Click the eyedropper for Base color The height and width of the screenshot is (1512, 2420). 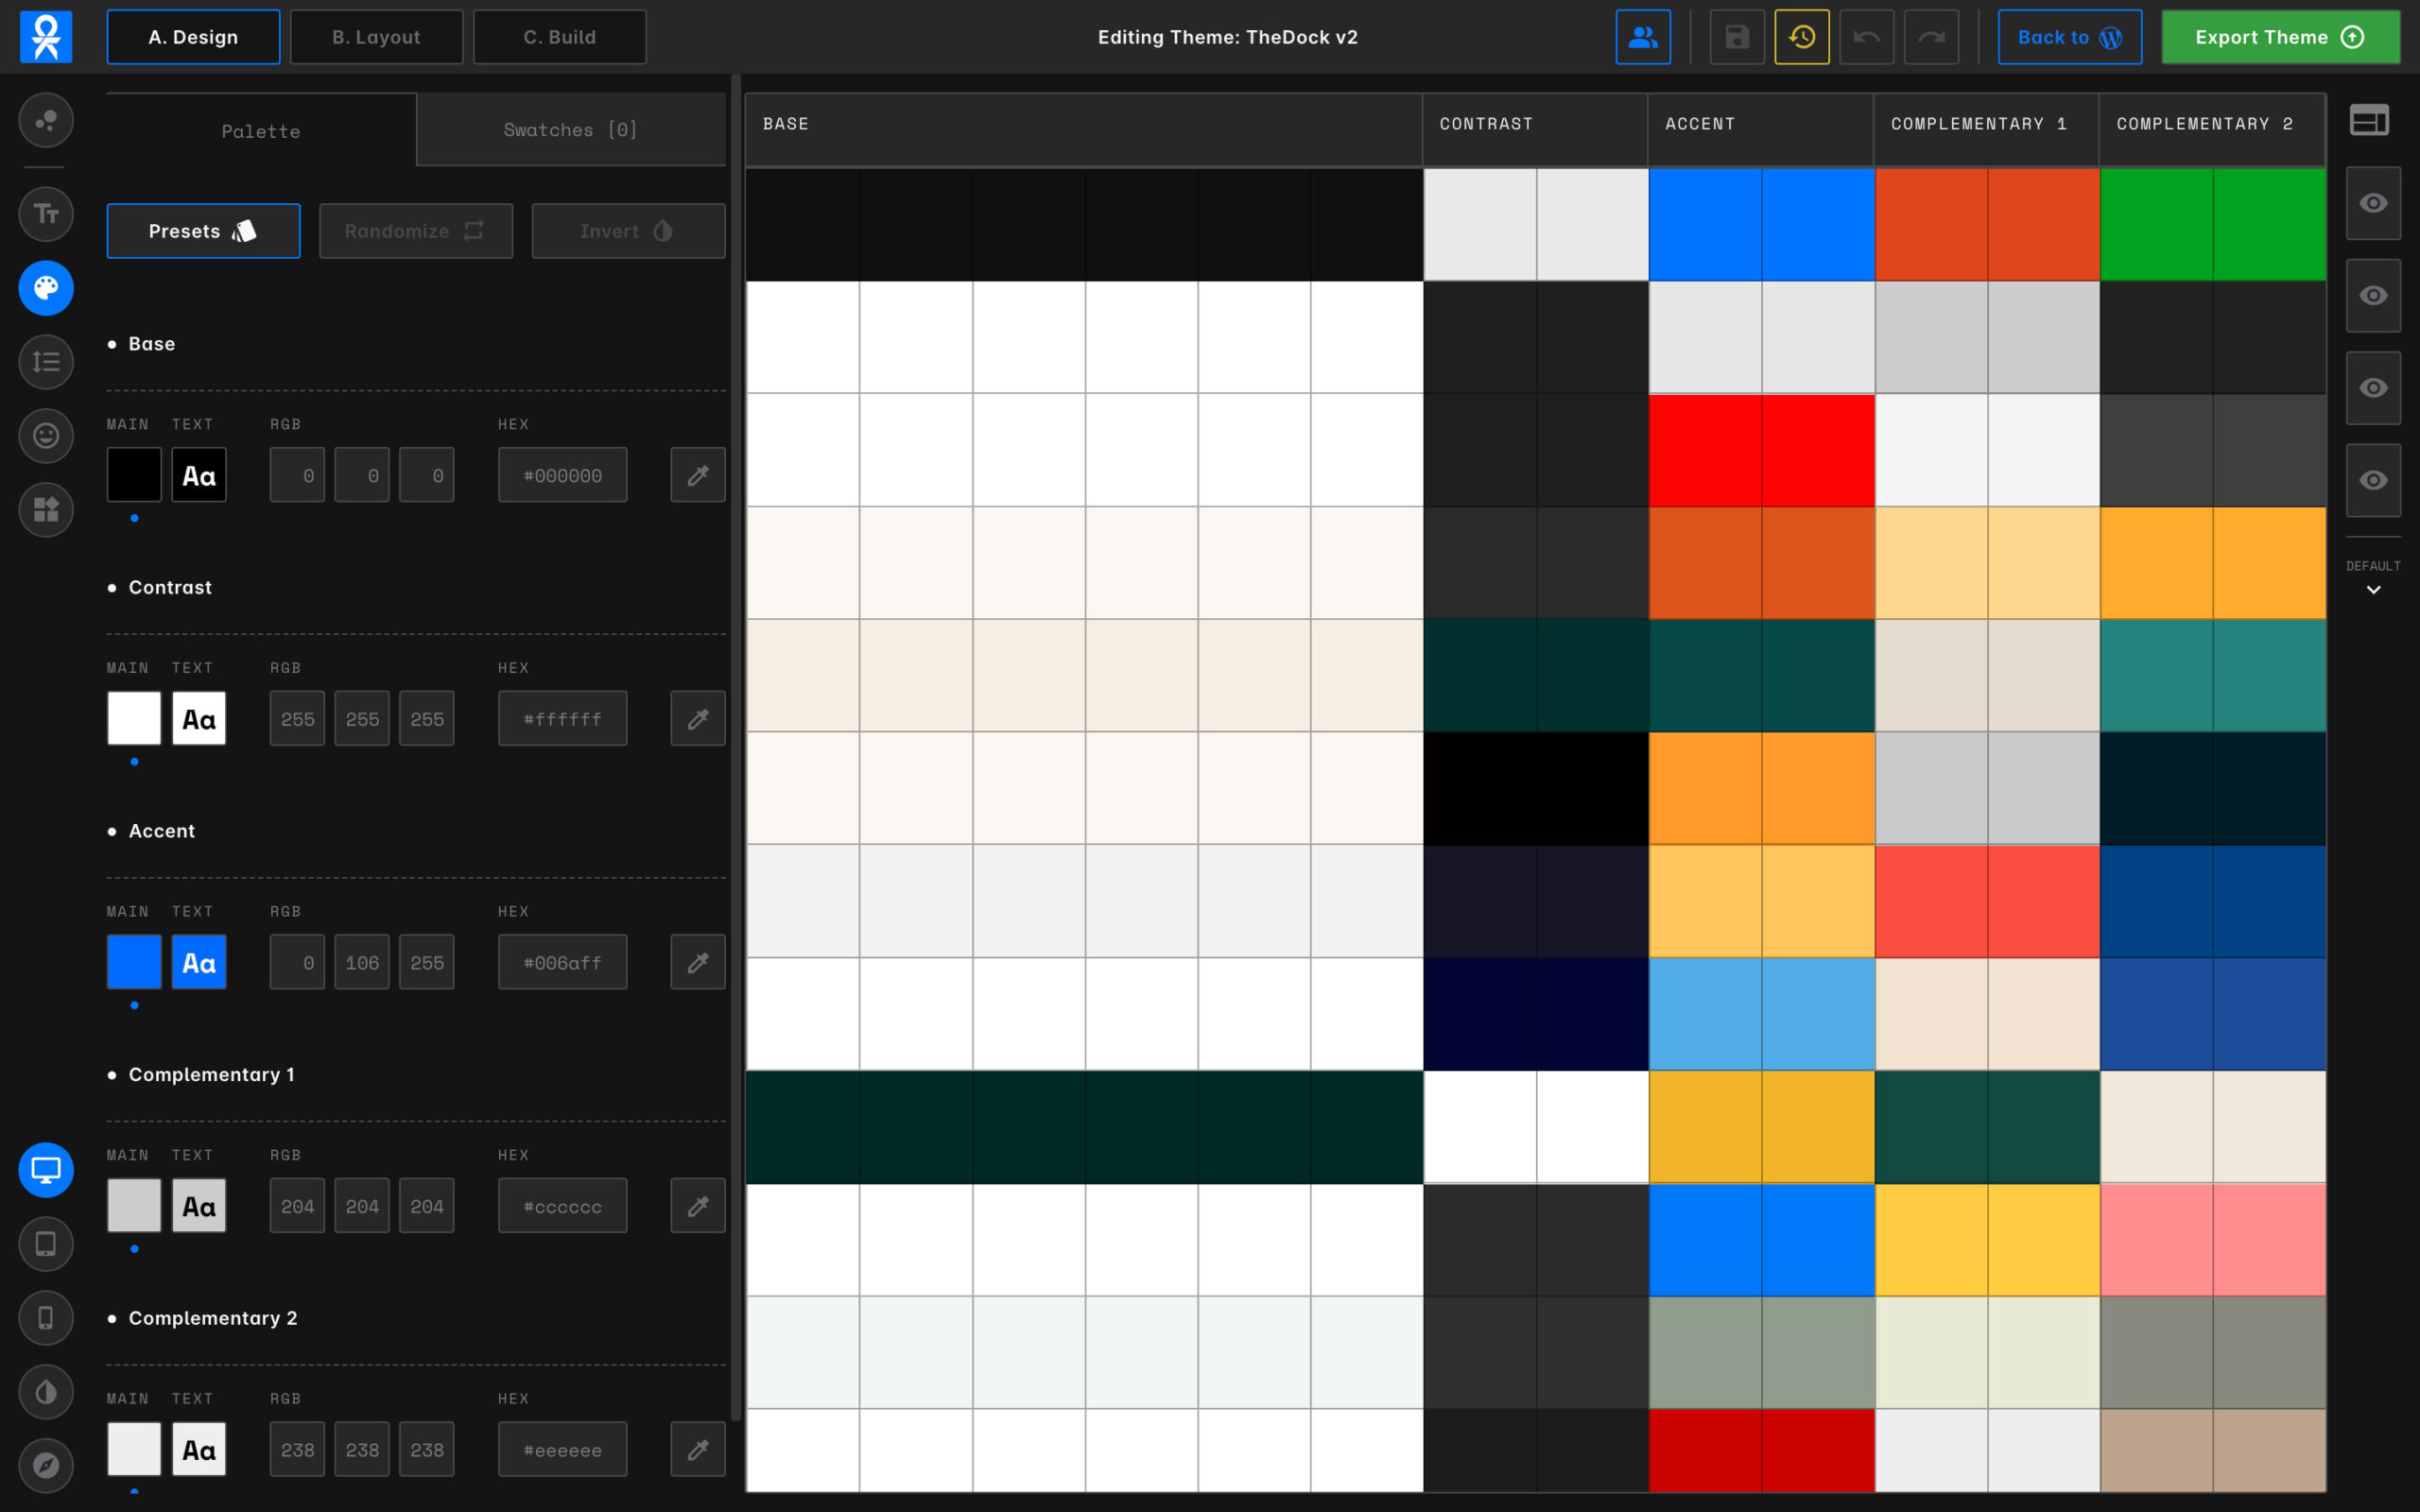[697, 475]
